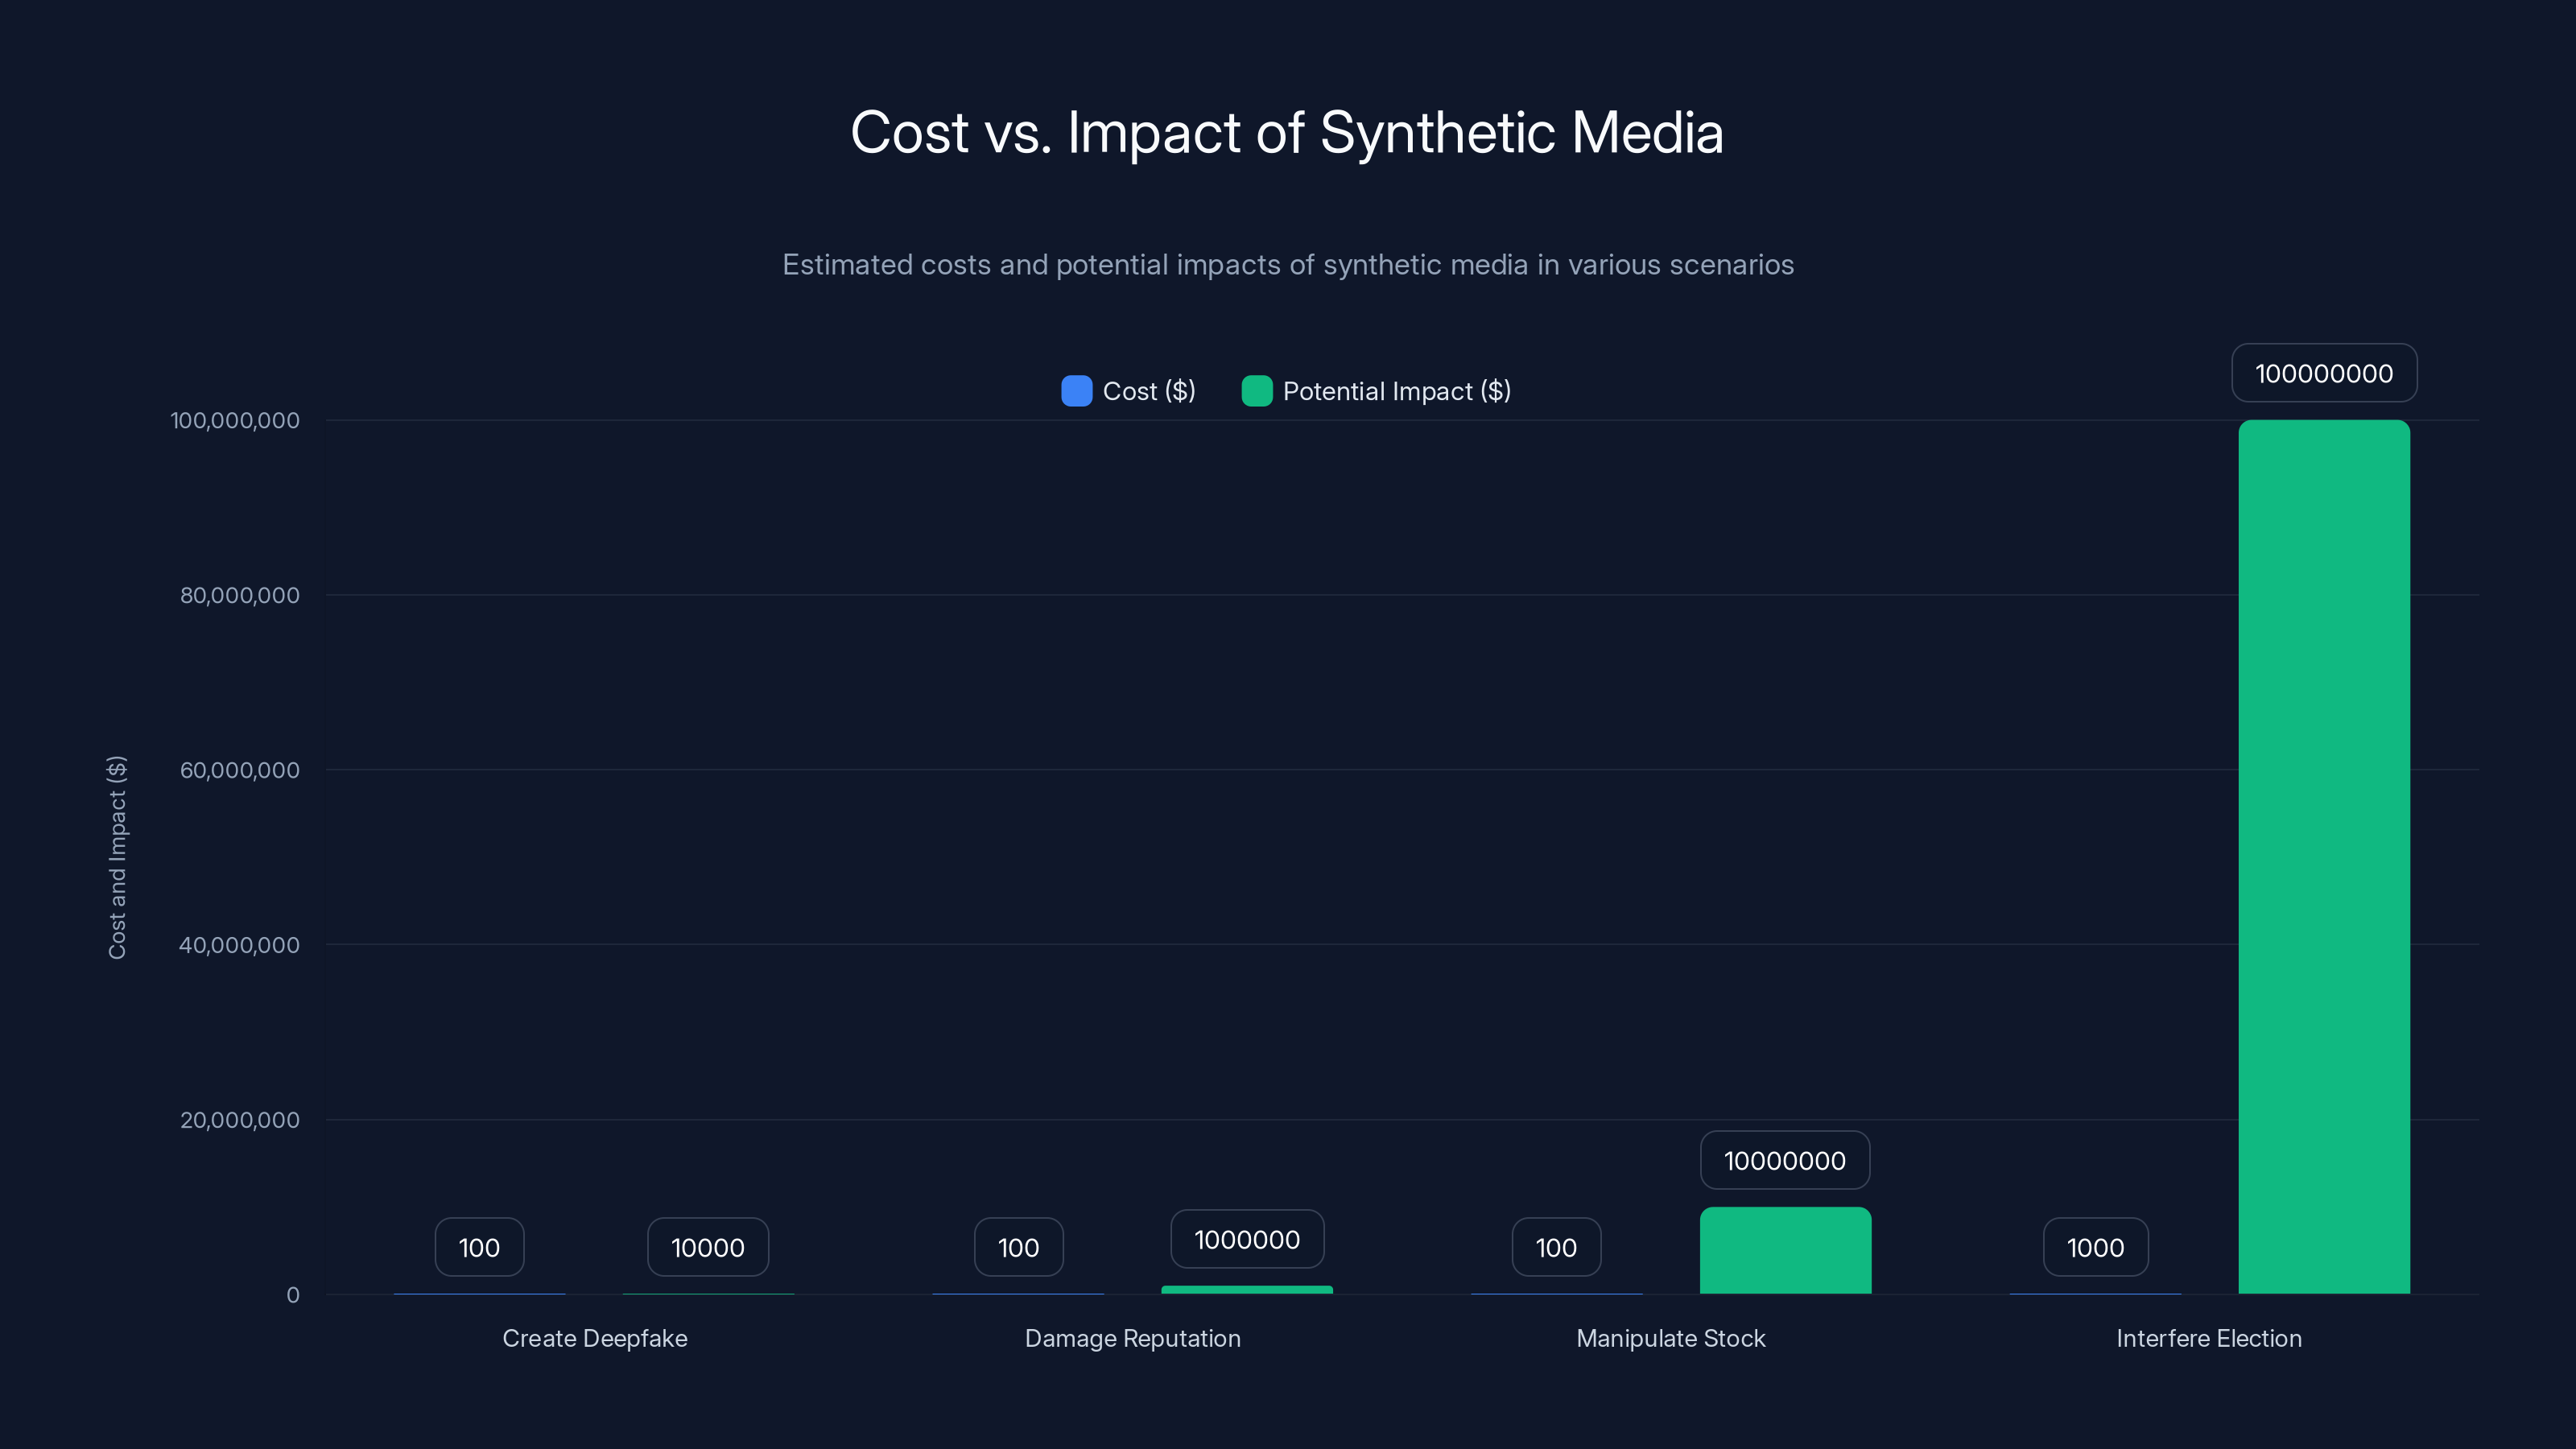Click the 100000000 data label
The width and height of the screenshot is (2576, 1449).
click(2323, 372)
